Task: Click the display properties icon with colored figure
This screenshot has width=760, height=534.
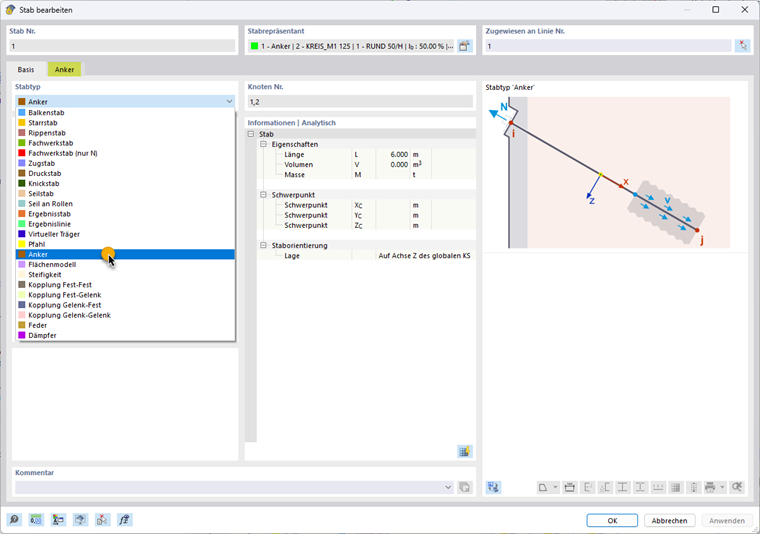Action: [x=58, y=519]
